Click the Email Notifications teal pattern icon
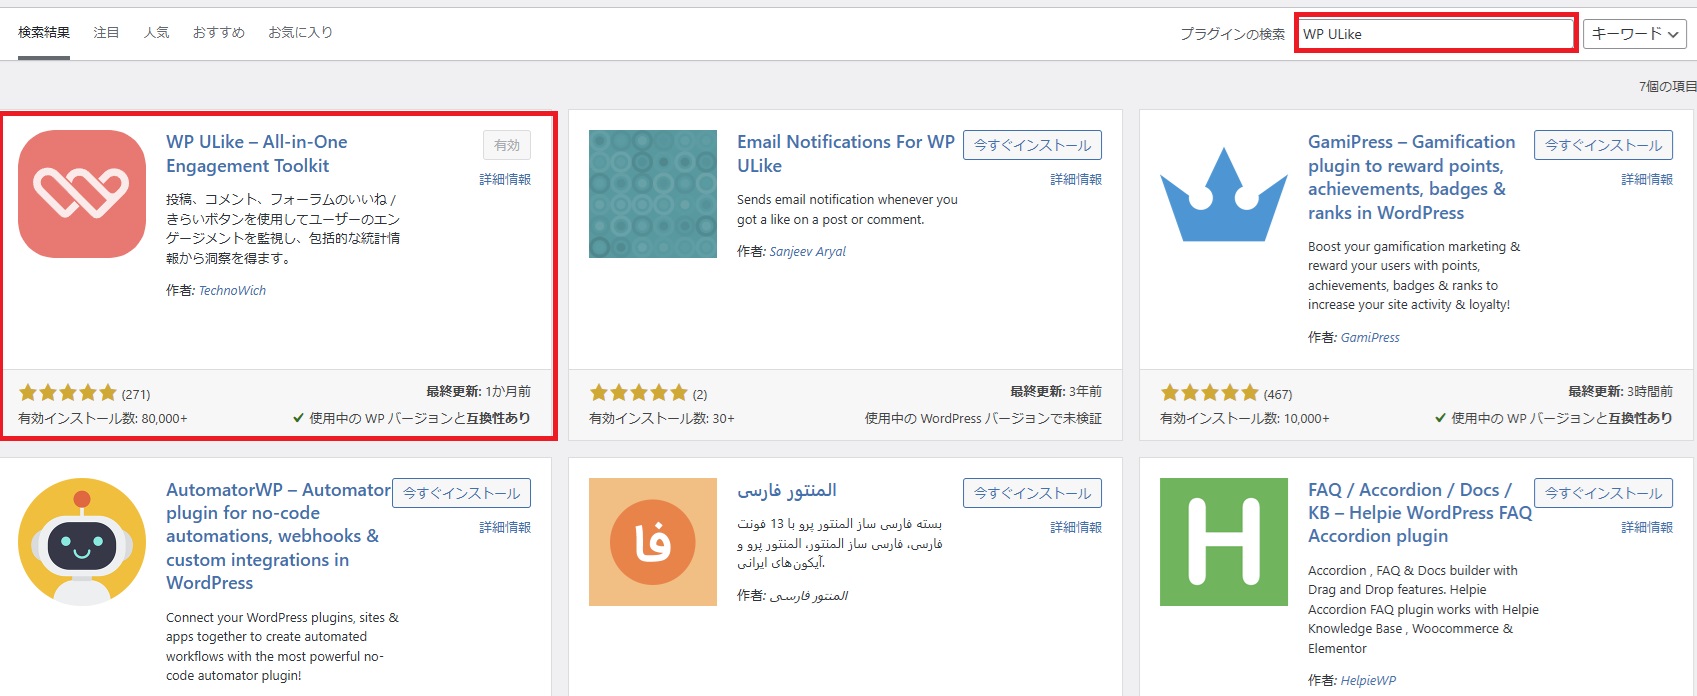 tap(652, 194)
